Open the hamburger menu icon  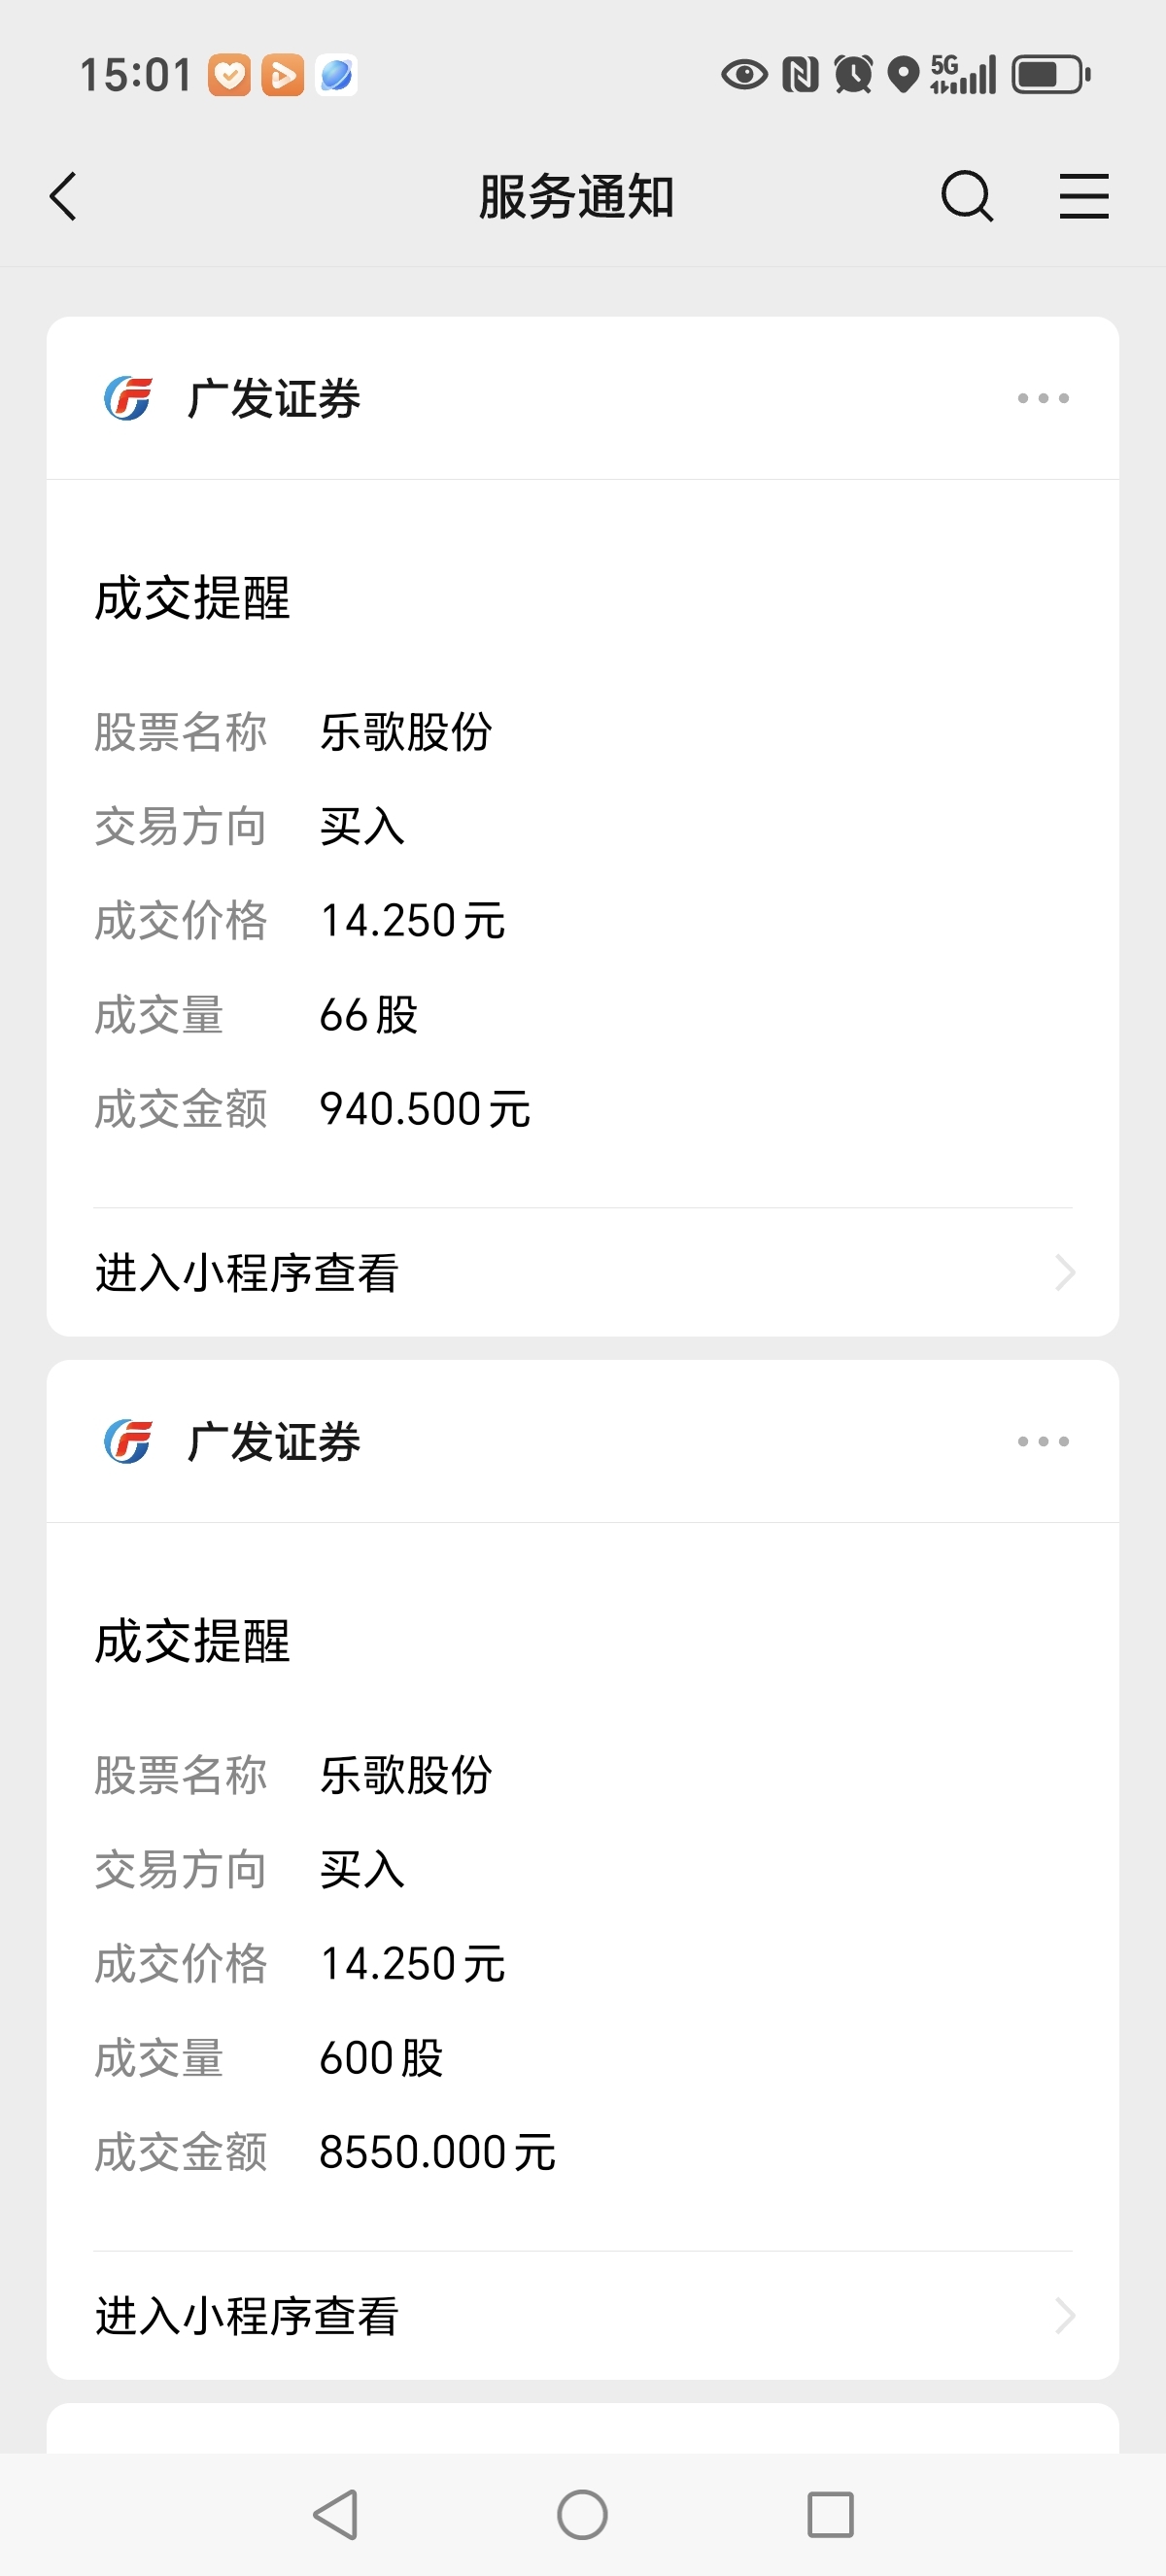(1084, 196)
